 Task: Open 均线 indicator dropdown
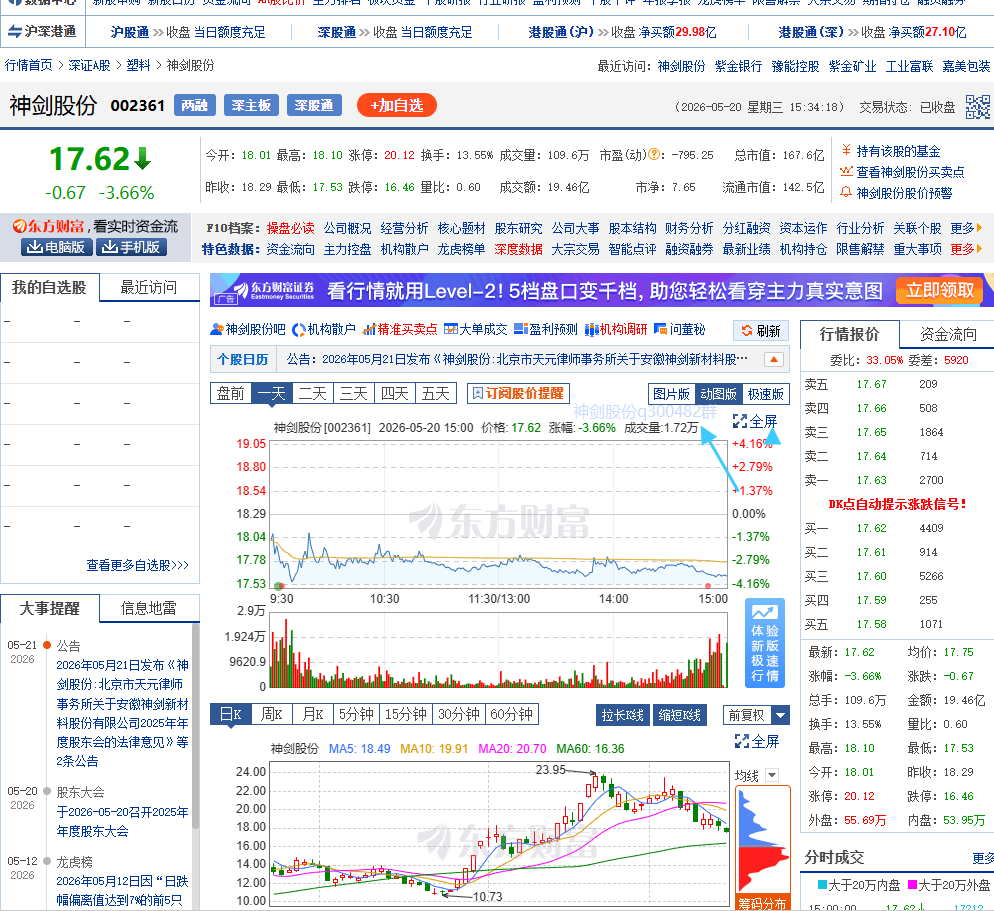coord(772,775)
